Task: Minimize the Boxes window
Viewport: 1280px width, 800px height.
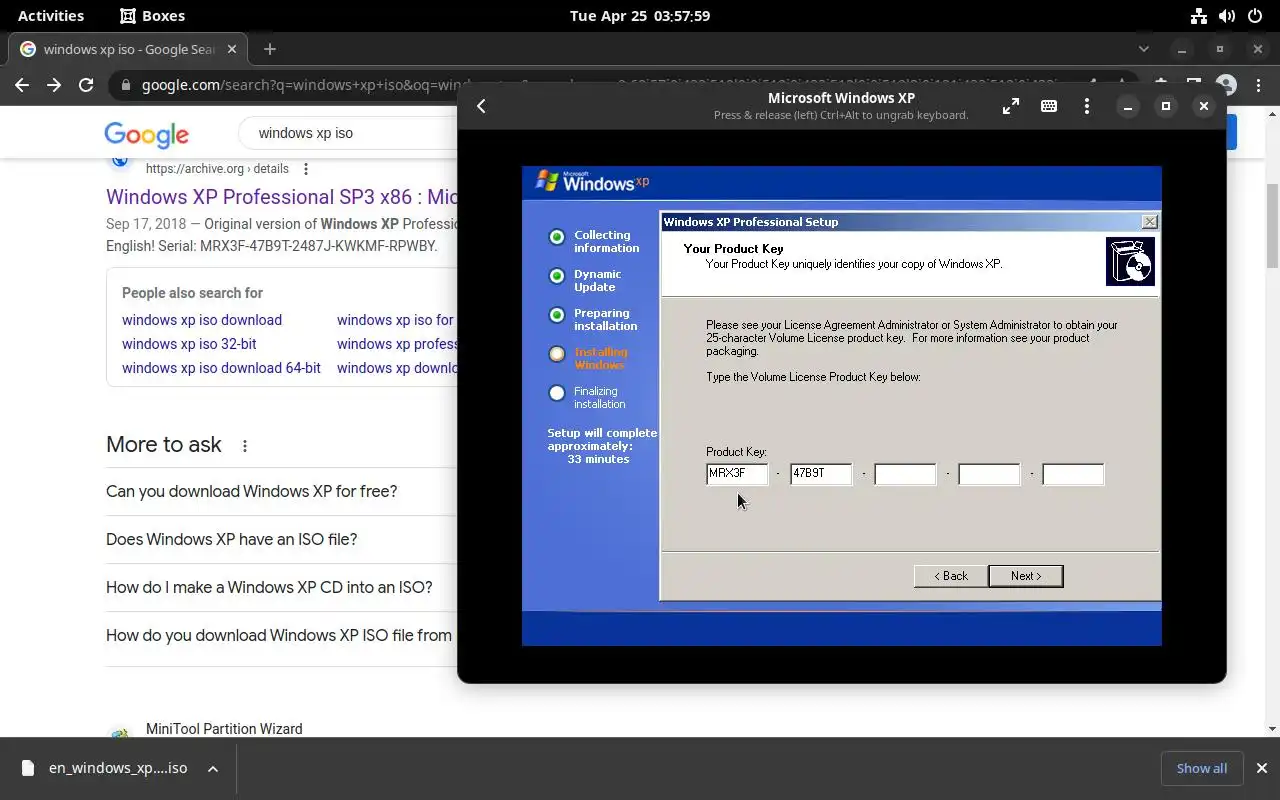Action: click(x=1127, y=106)
